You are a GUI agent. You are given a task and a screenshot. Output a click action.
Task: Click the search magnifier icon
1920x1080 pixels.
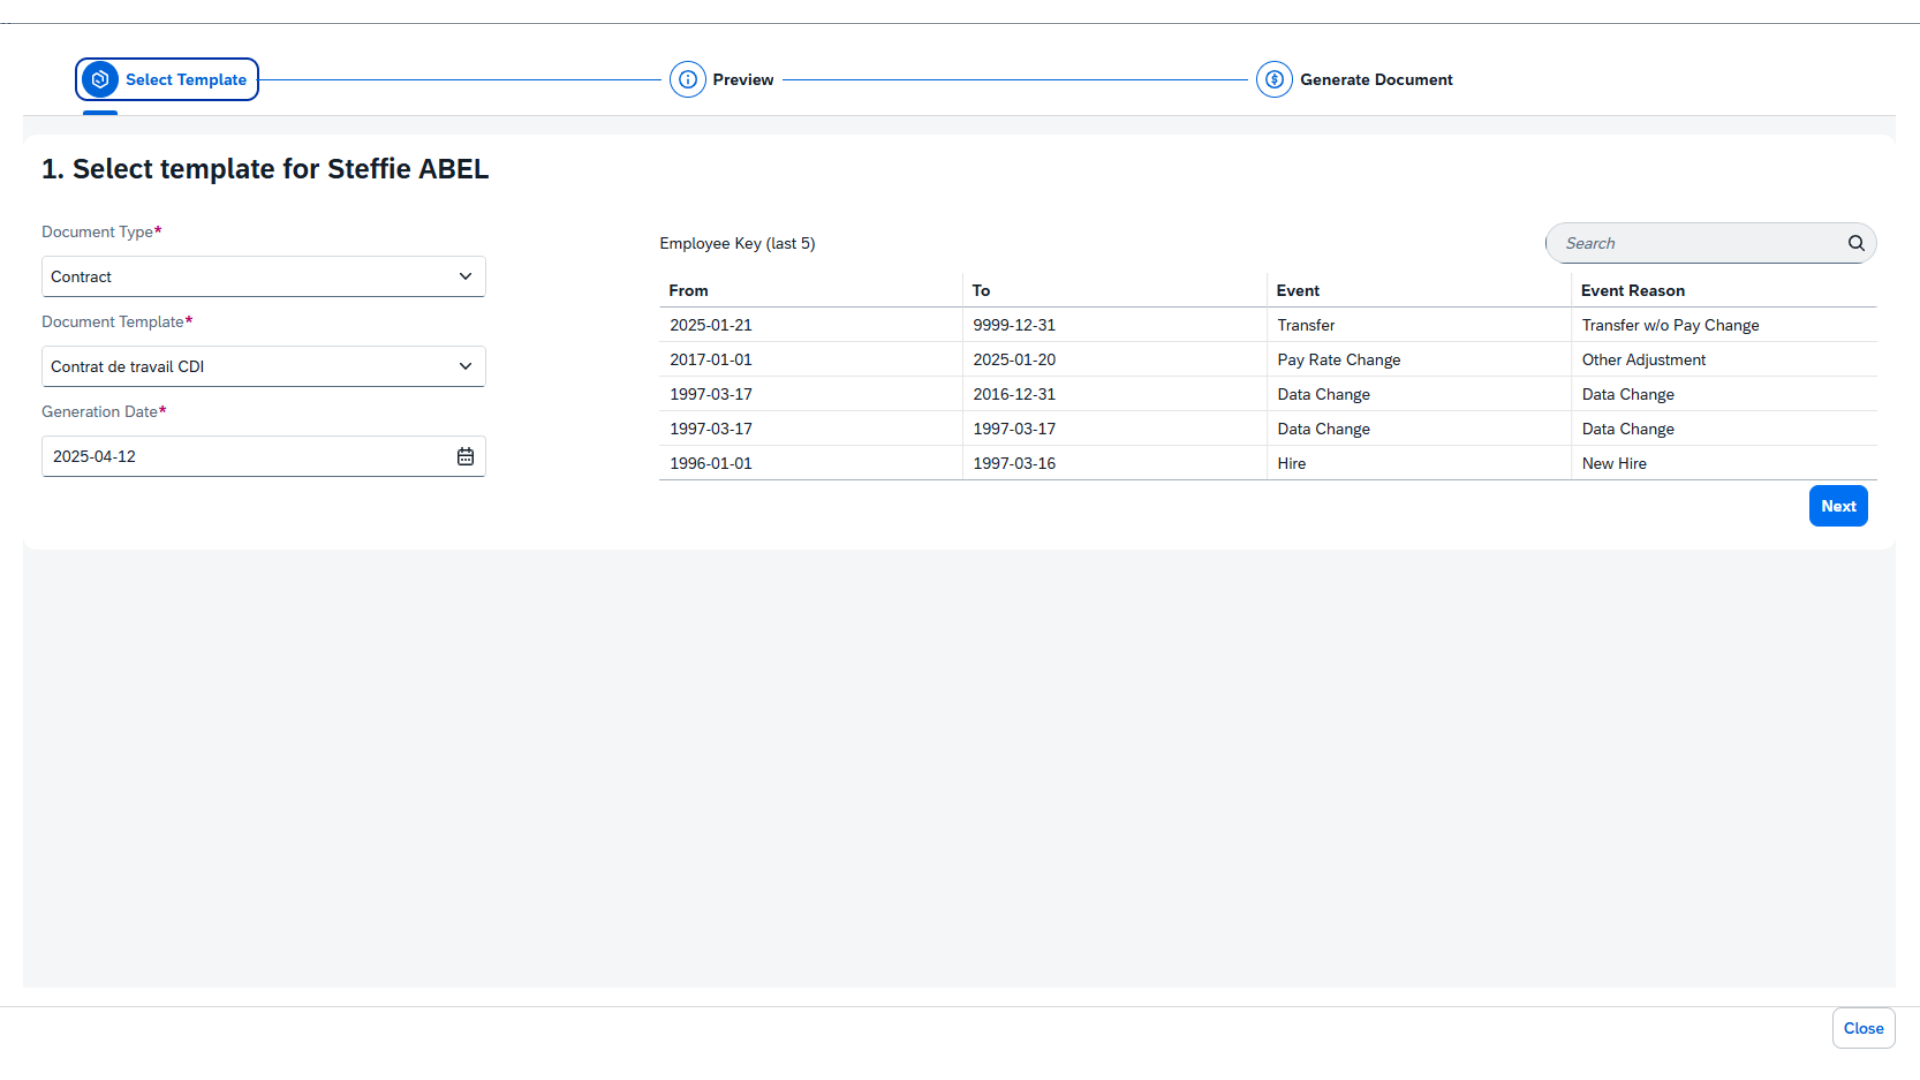pyautogui.click(x=1856, y=243)
